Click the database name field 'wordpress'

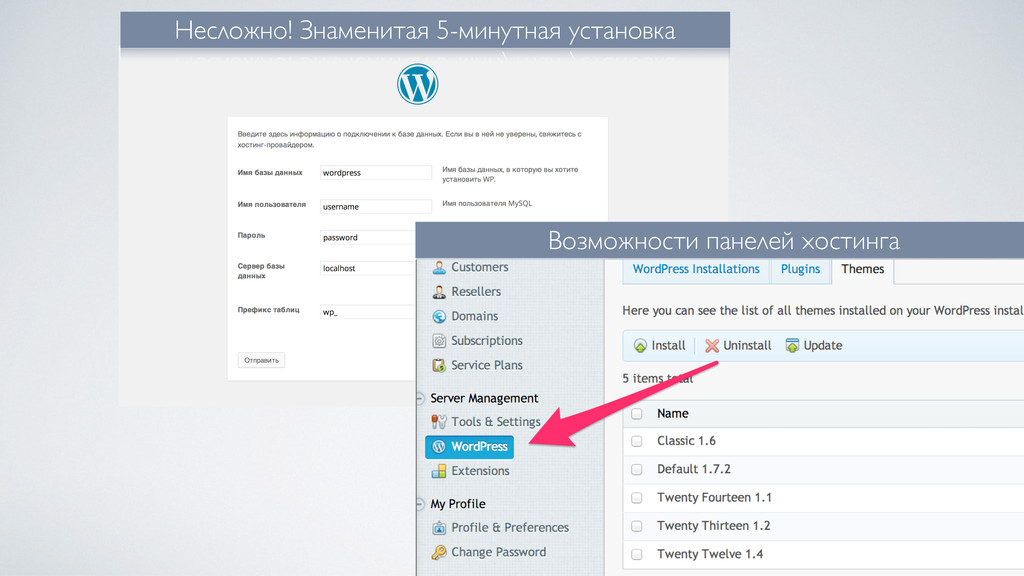(376, 173)
